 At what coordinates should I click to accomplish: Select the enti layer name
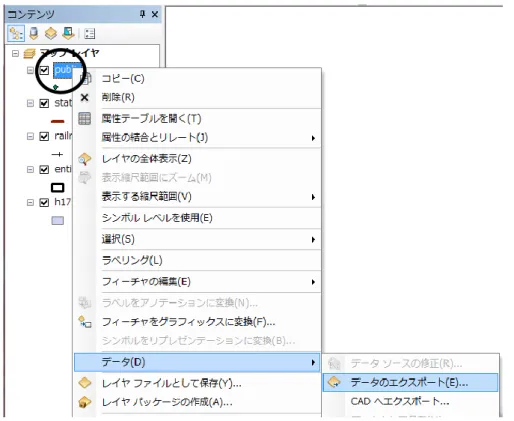(63, 169)
